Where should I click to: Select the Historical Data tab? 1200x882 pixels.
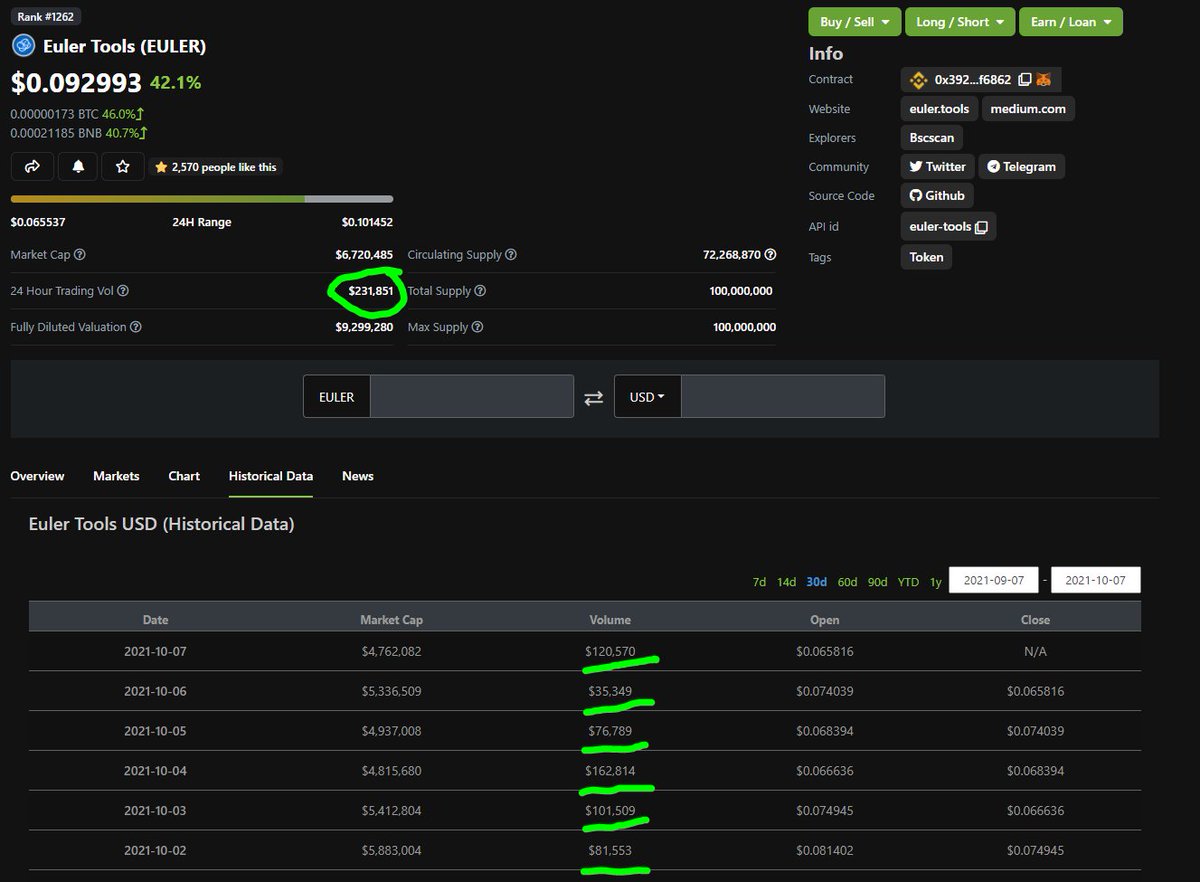coord(271,476)
